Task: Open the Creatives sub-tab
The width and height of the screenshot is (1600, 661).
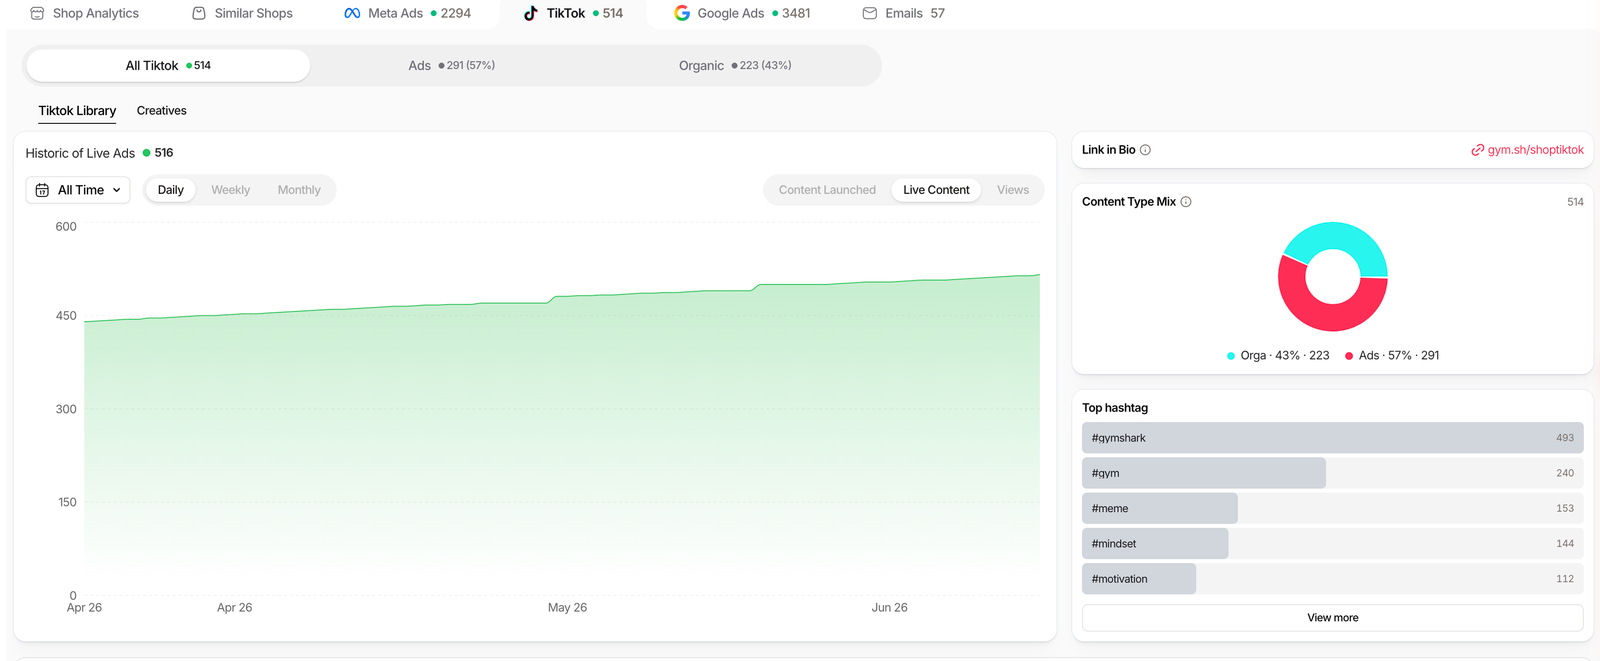Action: [x=162, y=111]
